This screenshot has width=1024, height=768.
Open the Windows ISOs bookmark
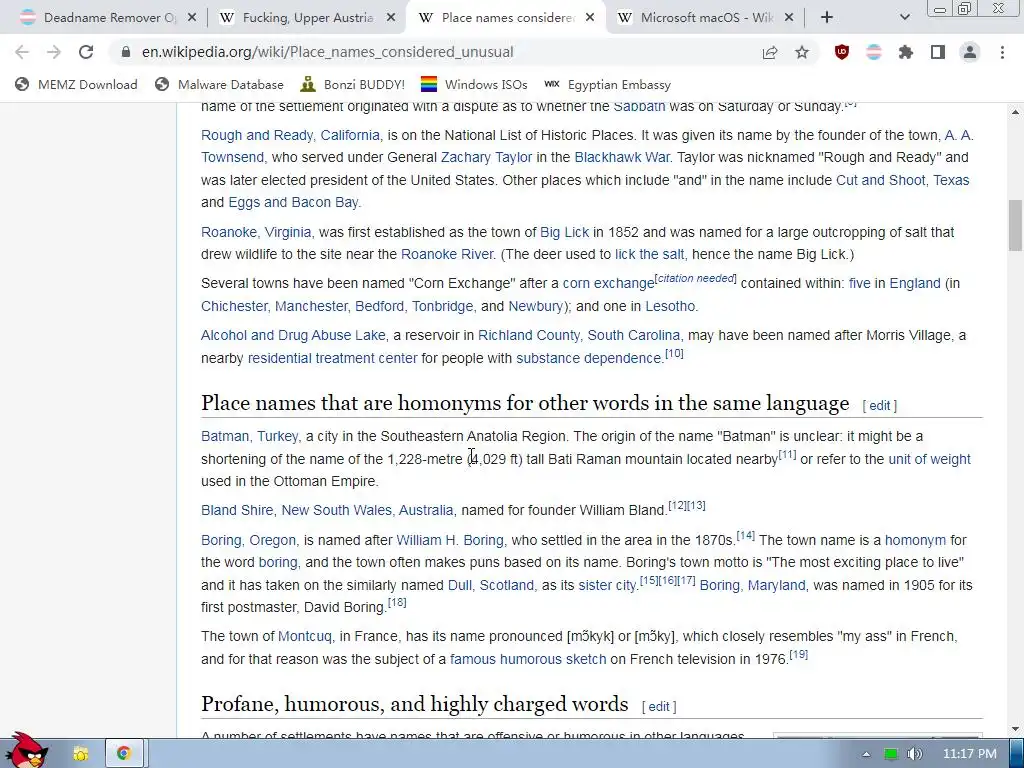click(x=474, y=84)
